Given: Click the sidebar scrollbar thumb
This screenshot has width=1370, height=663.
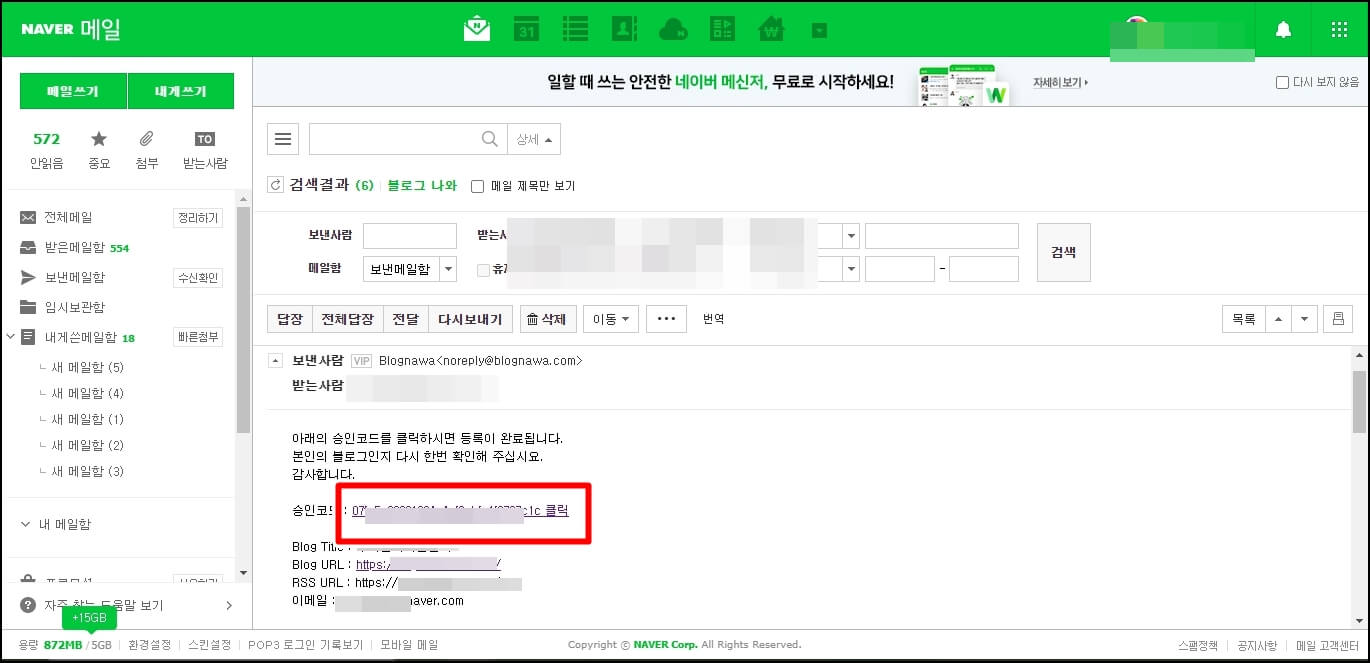Looking at the screenshot, I should pyautogui.click(x=243, y=320).
